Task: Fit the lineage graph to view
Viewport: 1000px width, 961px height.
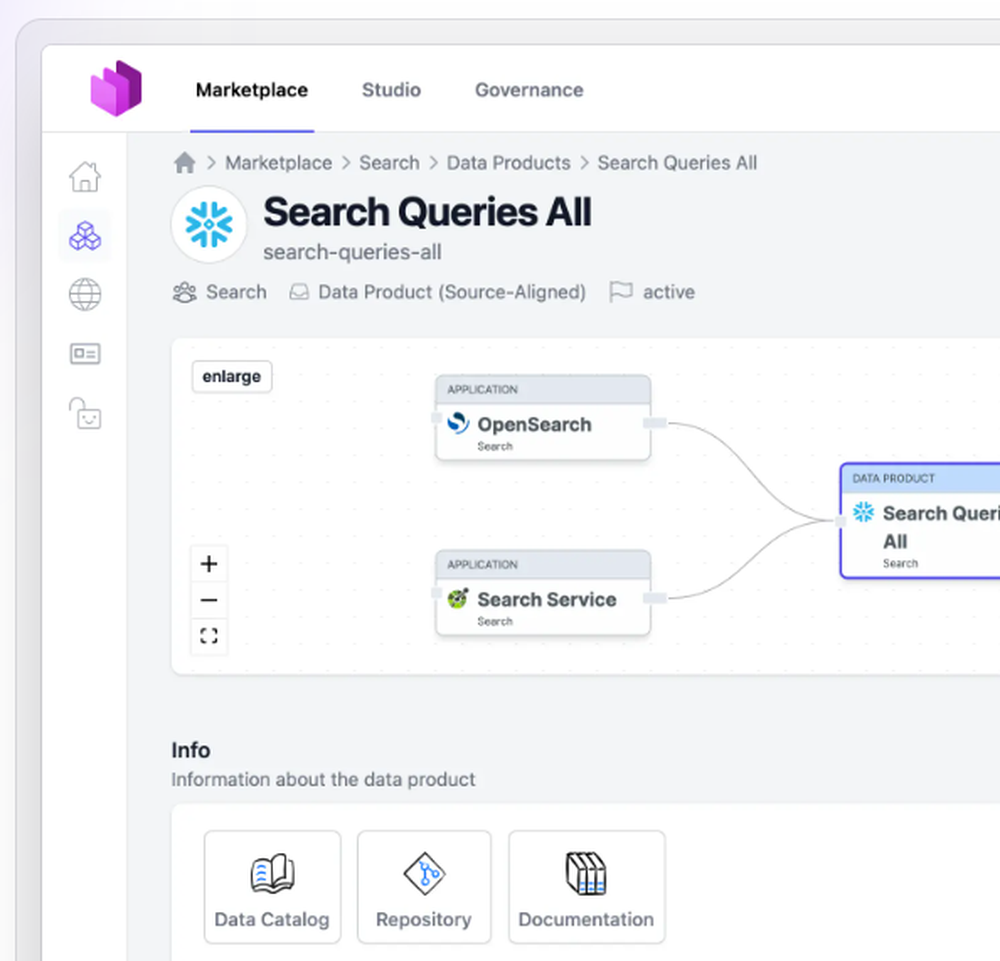Action: (209, 636)
